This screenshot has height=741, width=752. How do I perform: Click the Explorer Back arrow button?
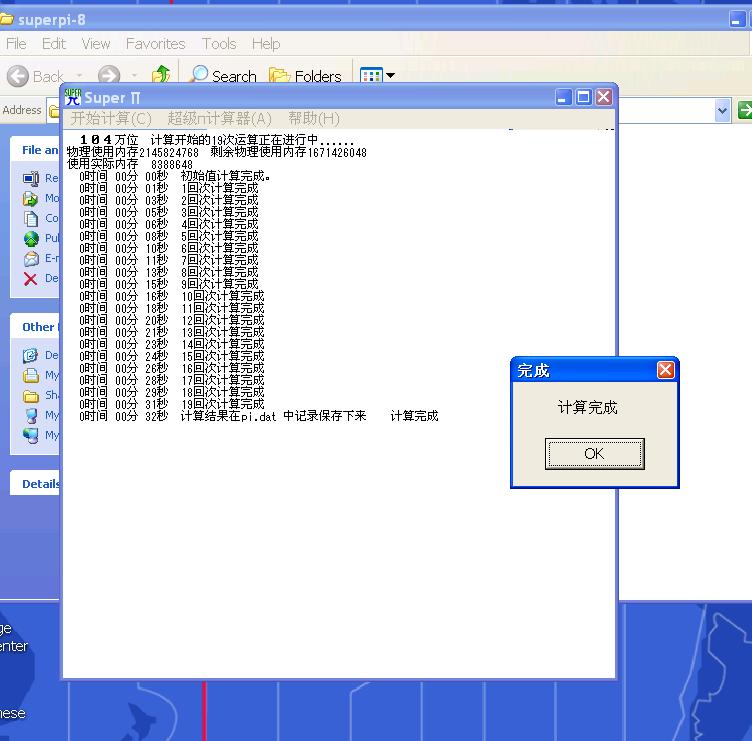18,76
